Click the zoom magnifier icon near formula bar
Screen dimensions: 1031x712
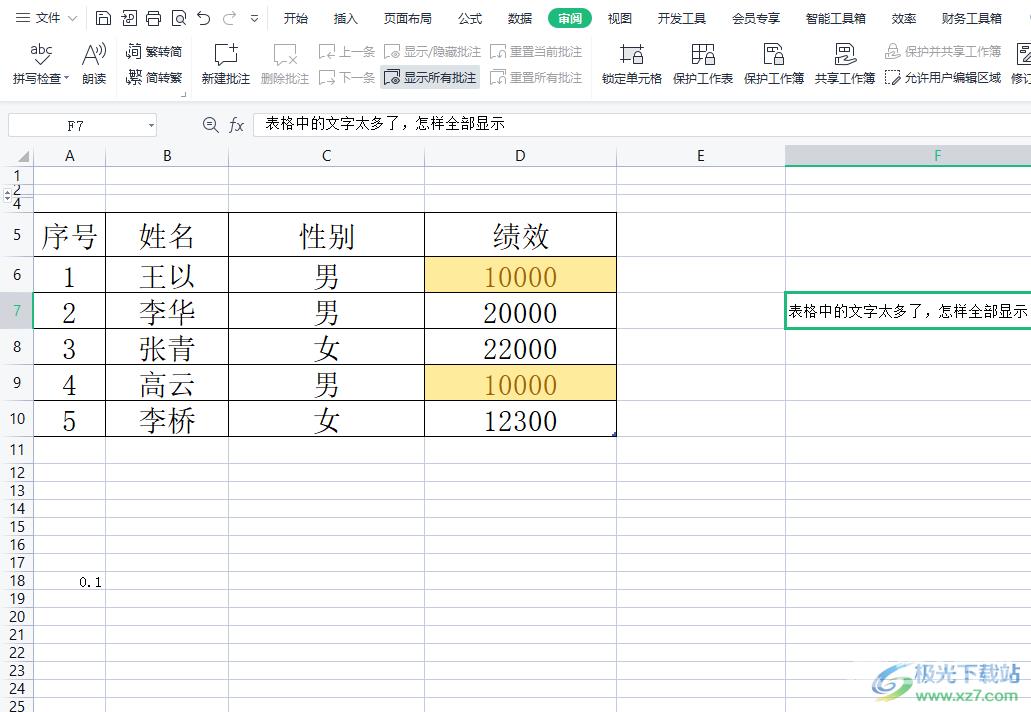point(210,124)
